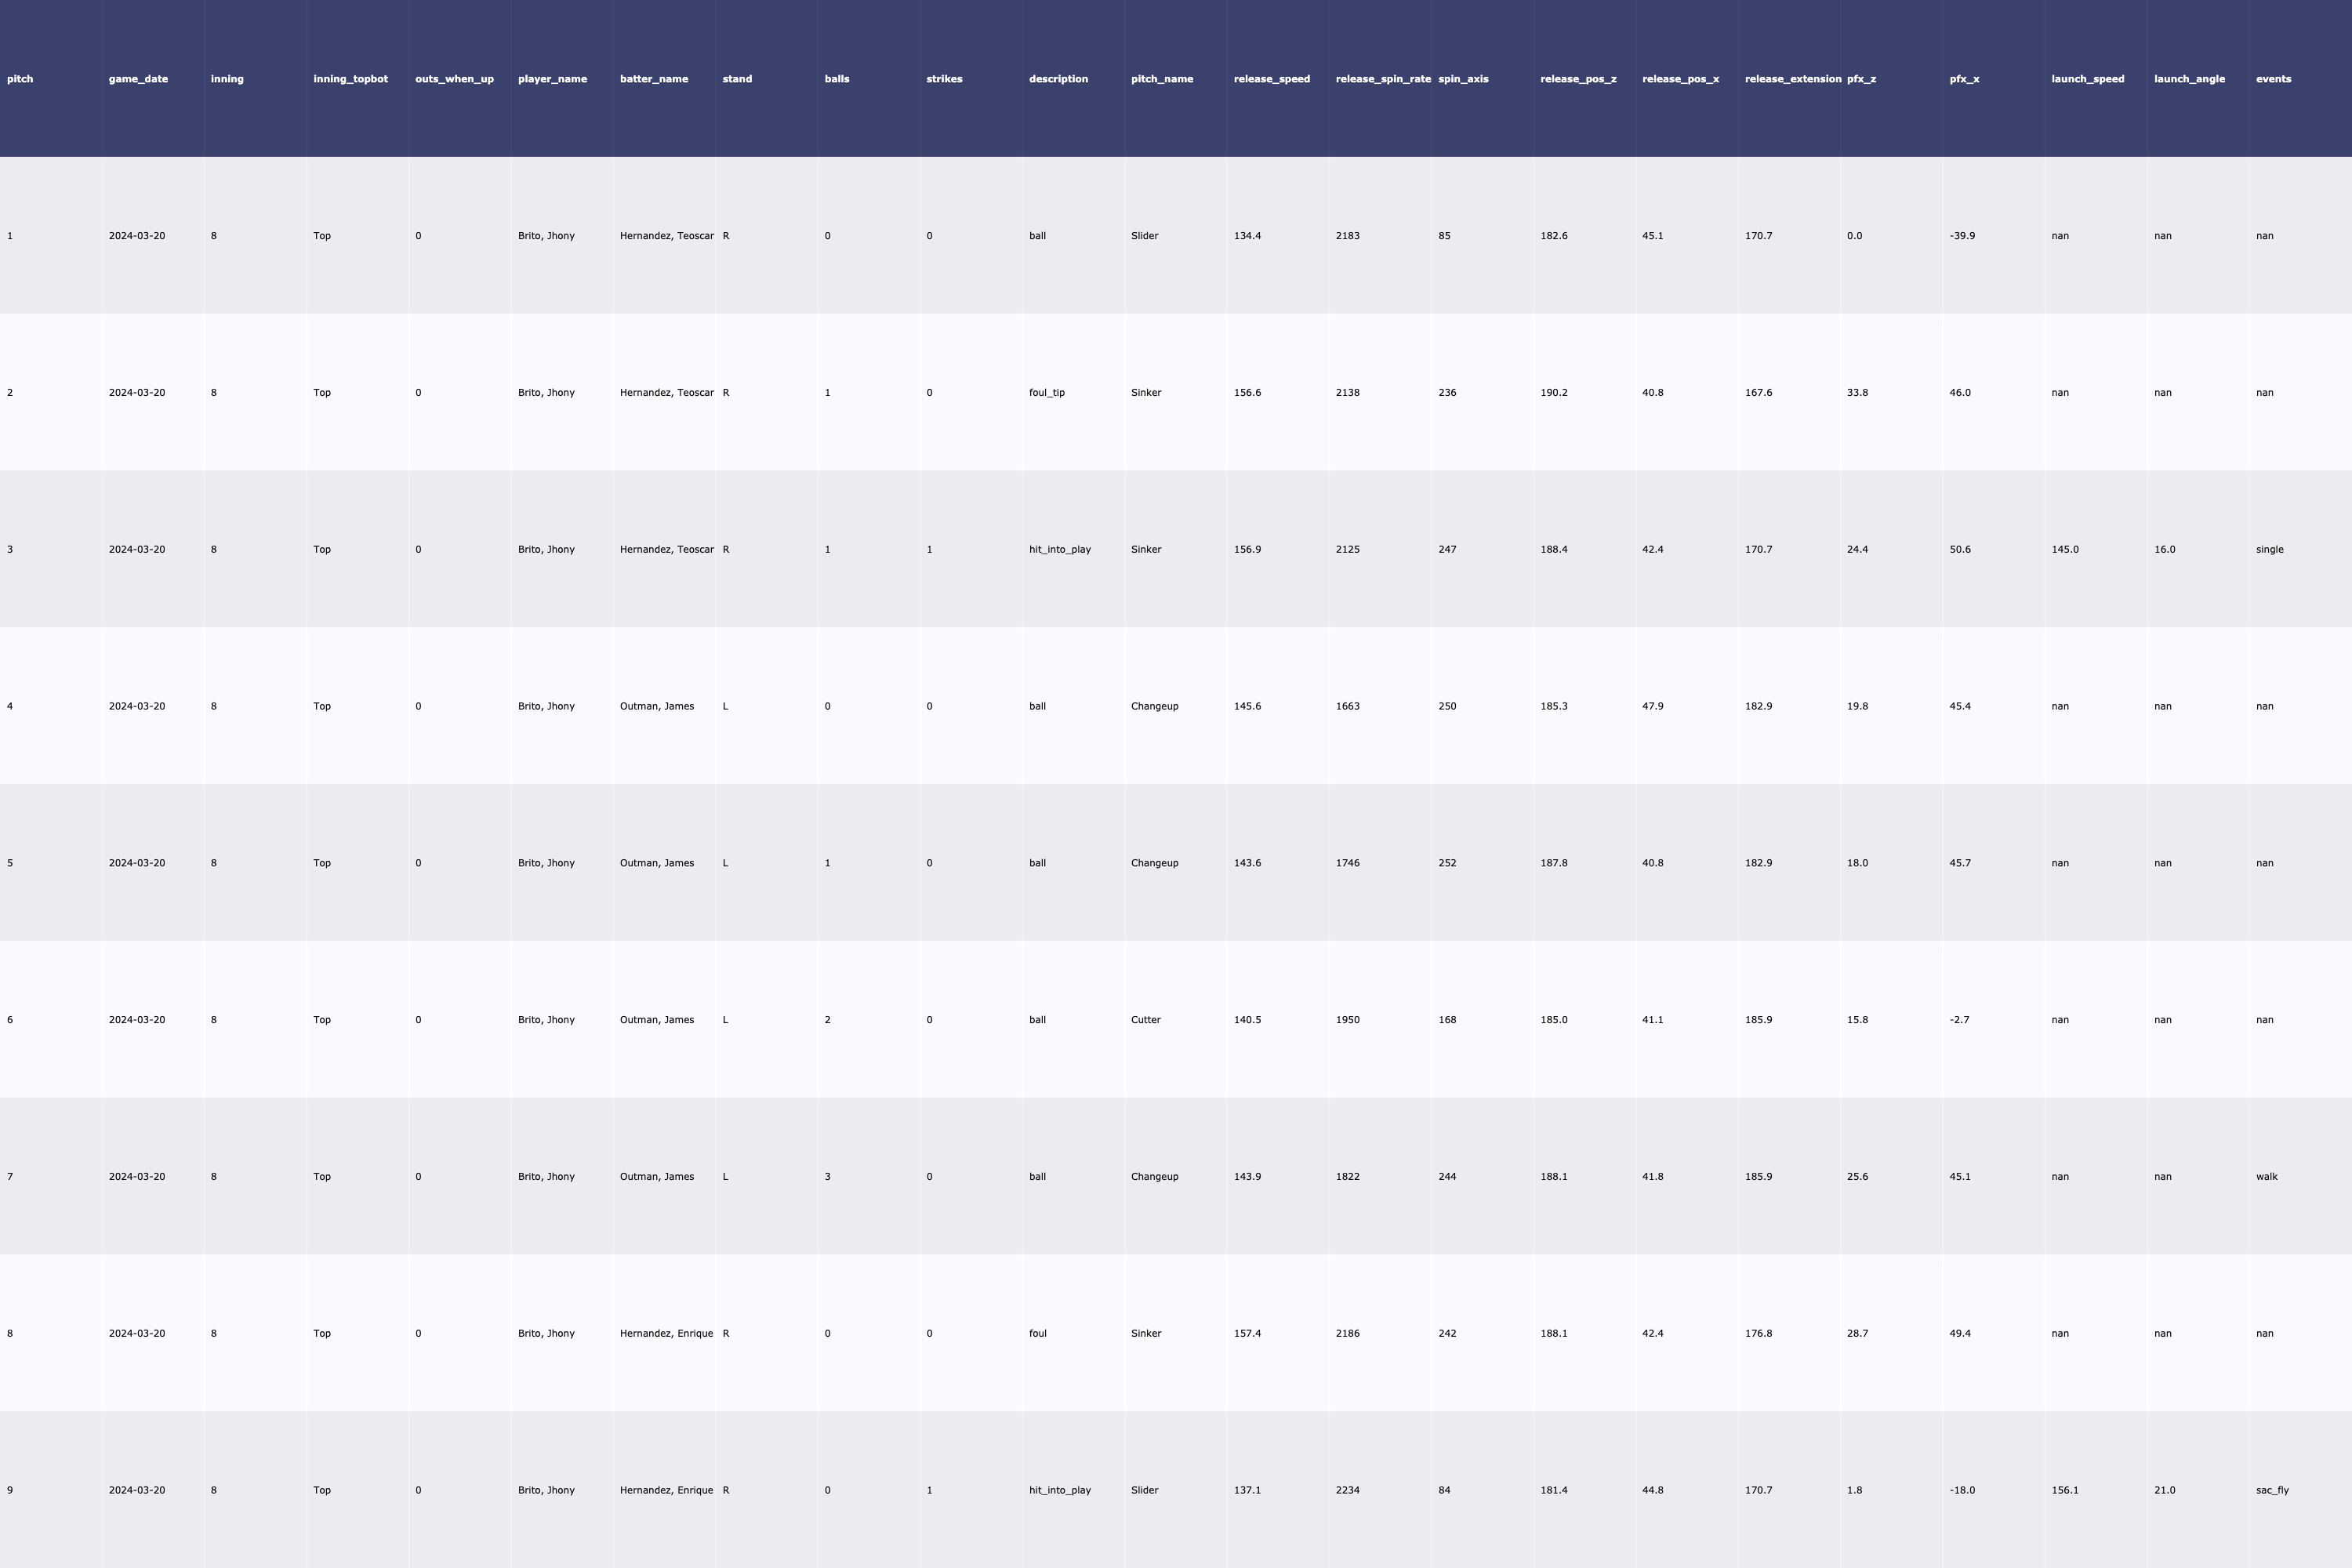The image size is (2352, 1568).
Task: Click the pitch_name column header
Action: pos(1161,79)
